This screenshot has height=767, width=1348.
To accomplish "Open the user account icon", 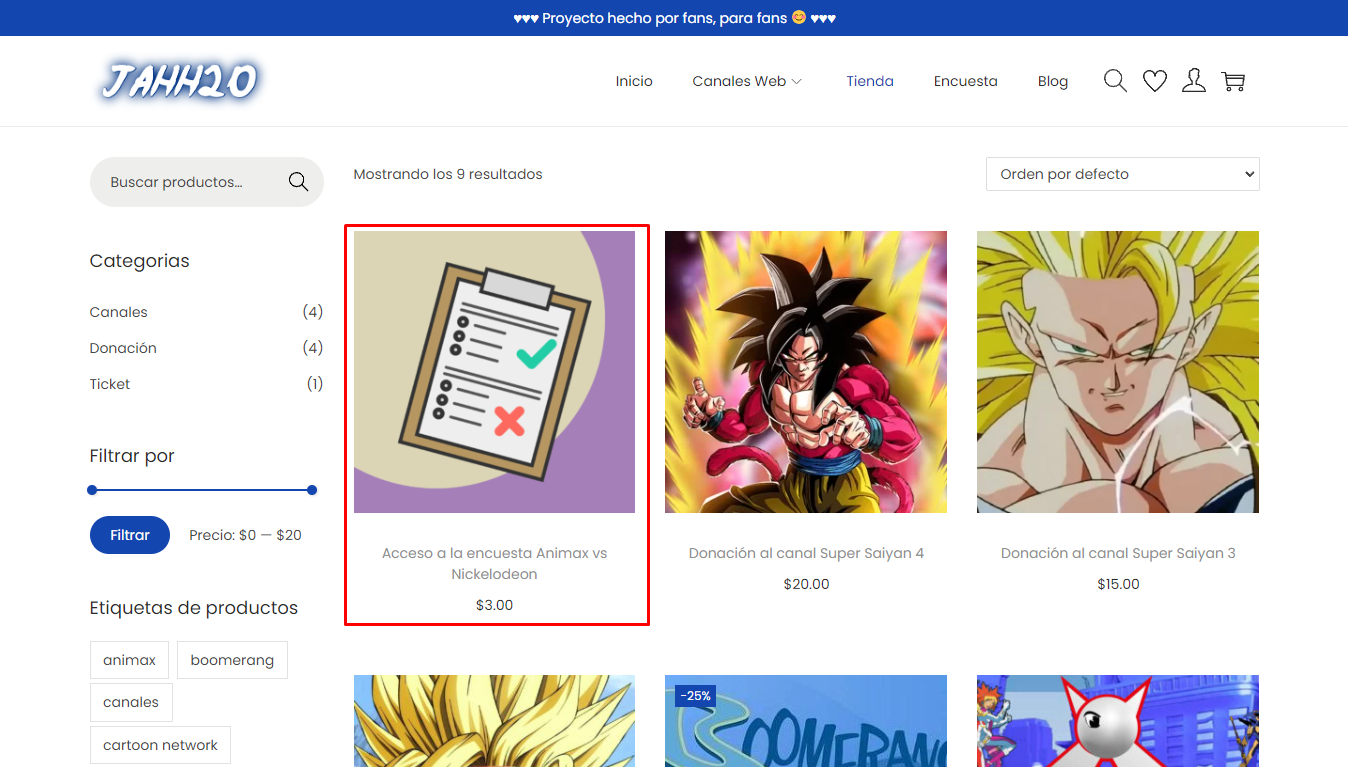I will pyautogui.click(x=1194, y=81).
